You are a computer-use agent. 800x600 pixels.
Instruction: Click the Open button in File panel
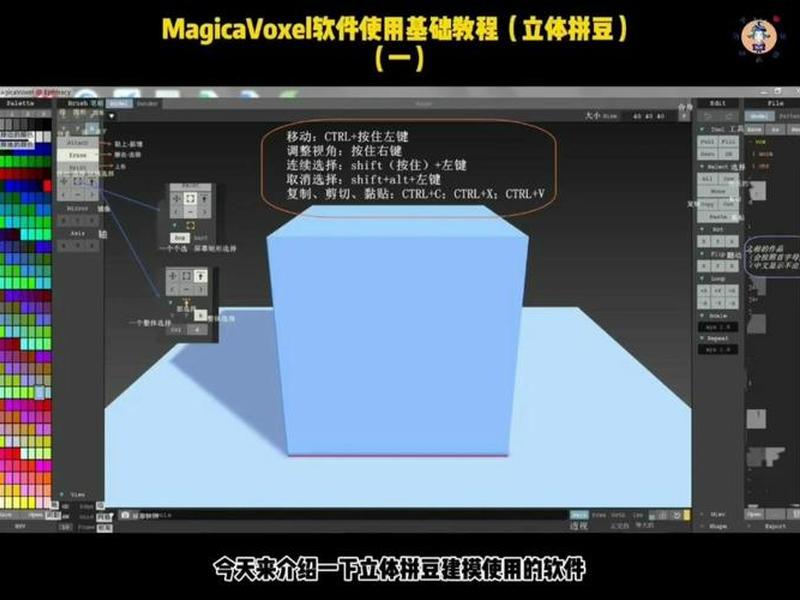[x=755, y=514]
